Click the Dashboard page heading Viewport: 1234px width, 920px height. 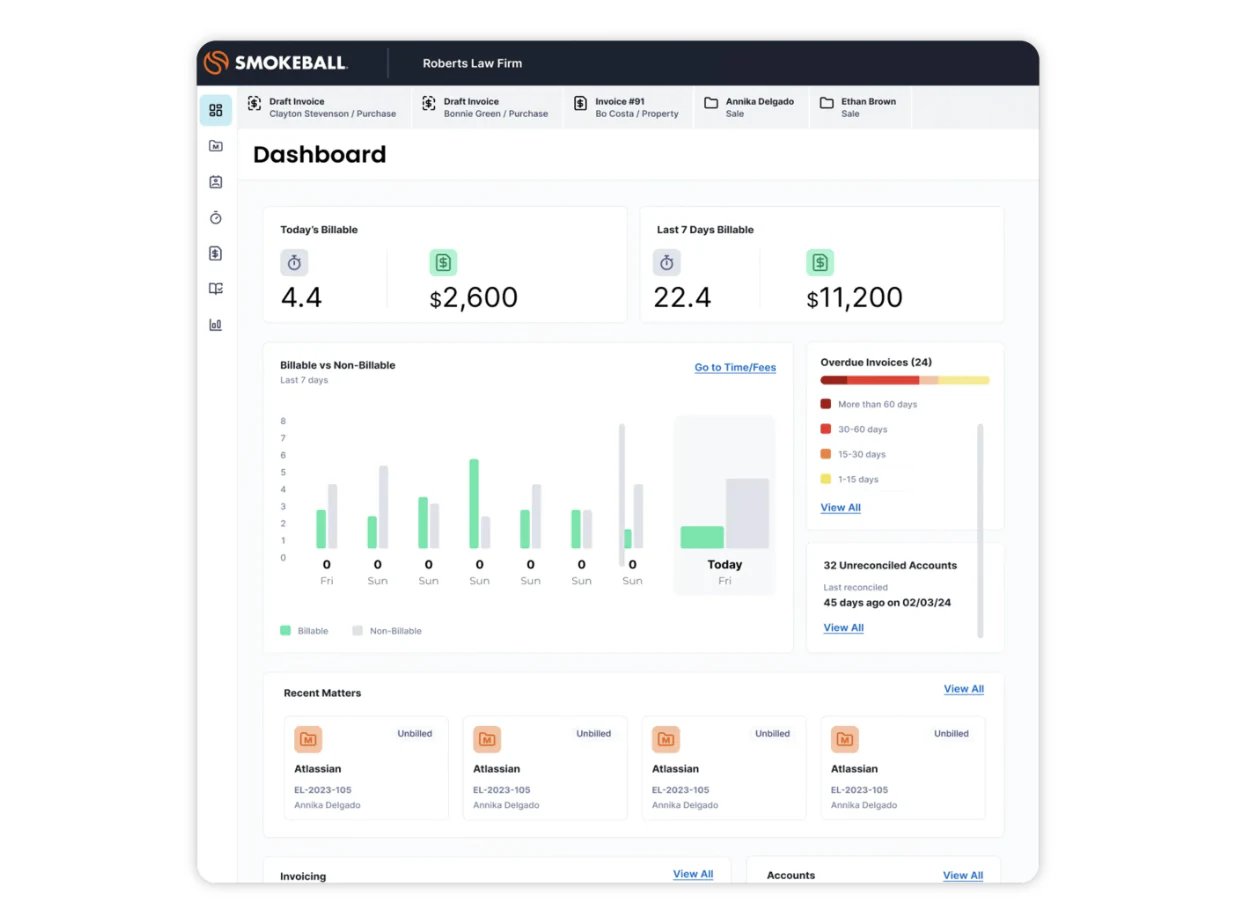320,154
